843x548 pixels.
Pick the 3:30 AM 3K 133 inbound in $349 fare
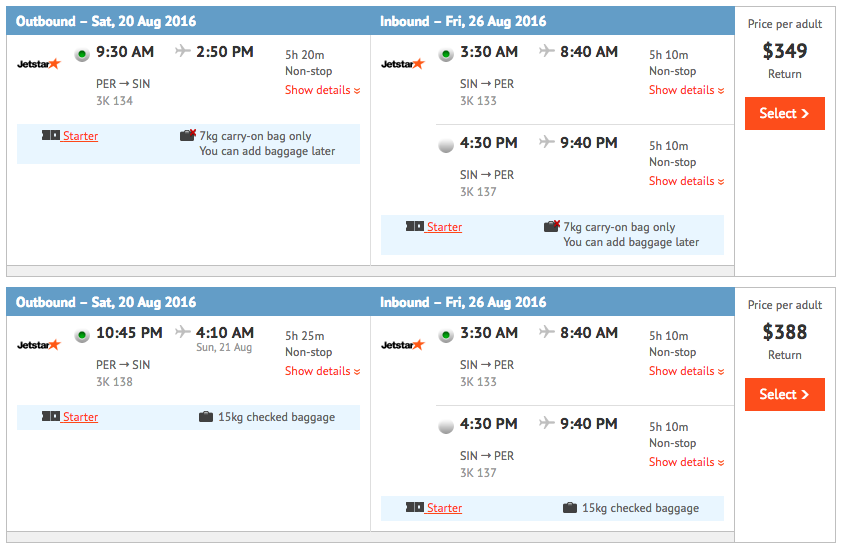(x=446, y=55)
